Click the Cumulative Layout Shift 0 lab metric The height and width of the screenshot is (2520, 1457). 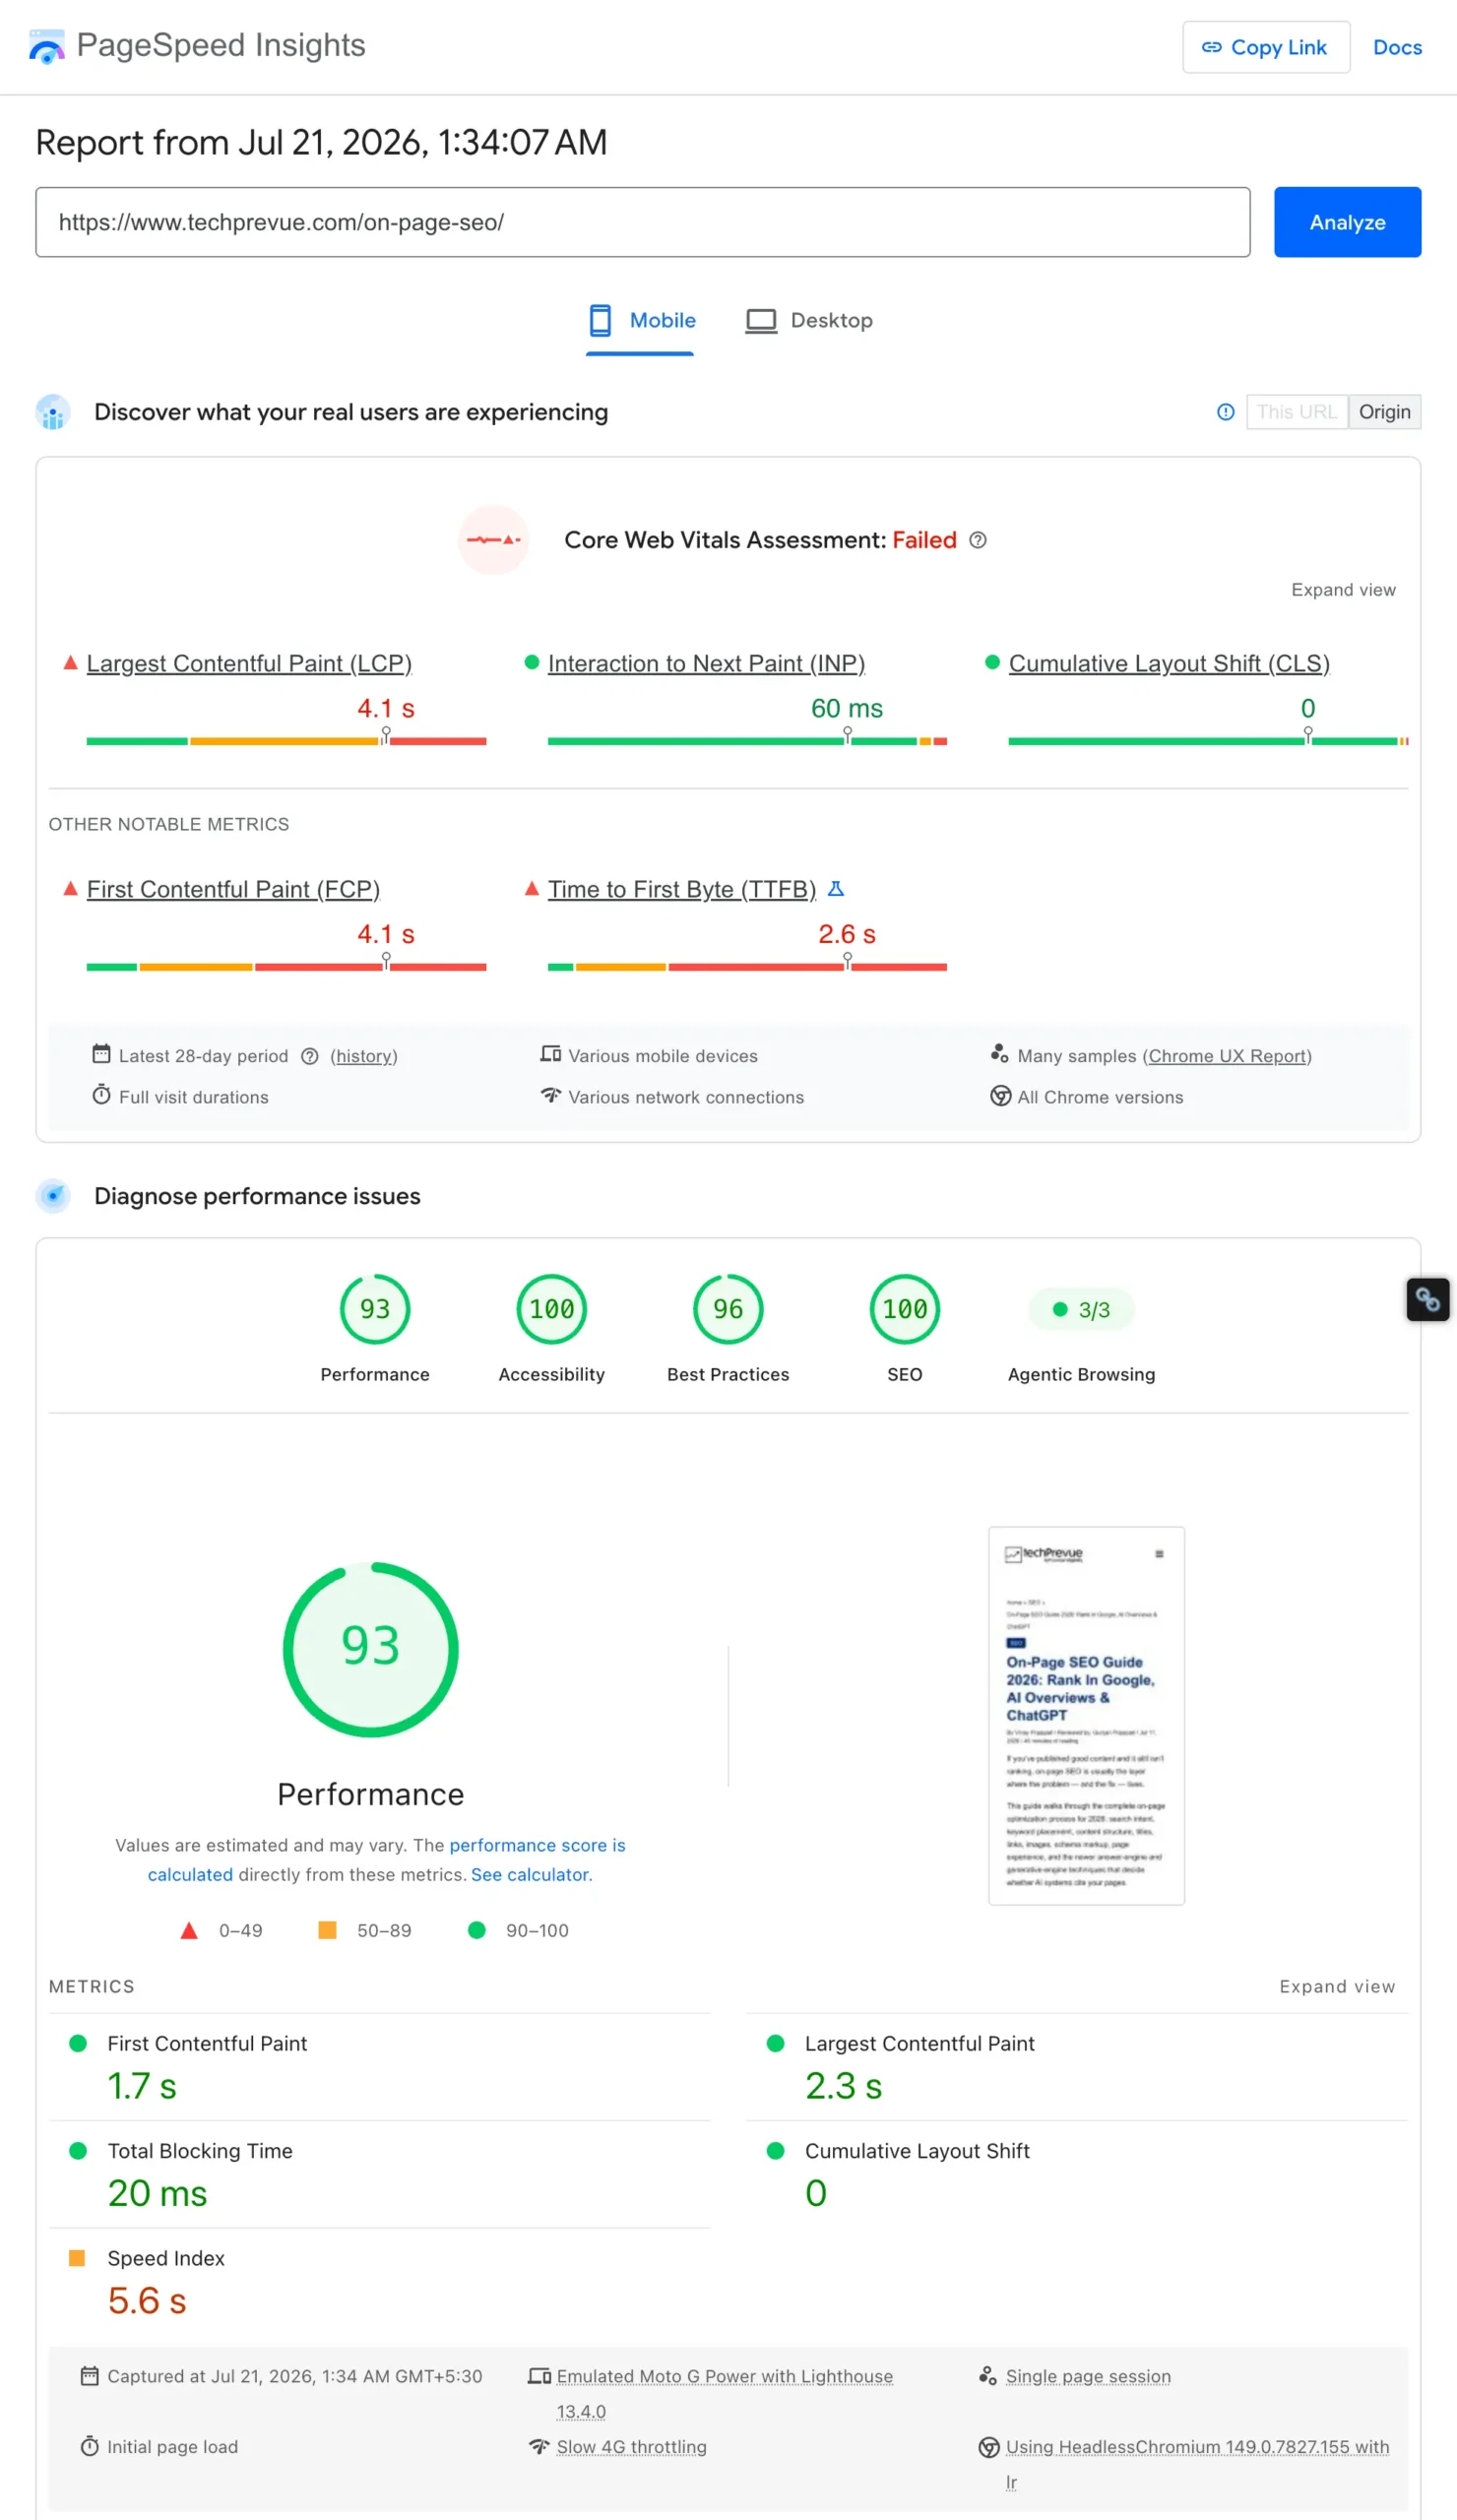[1077, 2174]
